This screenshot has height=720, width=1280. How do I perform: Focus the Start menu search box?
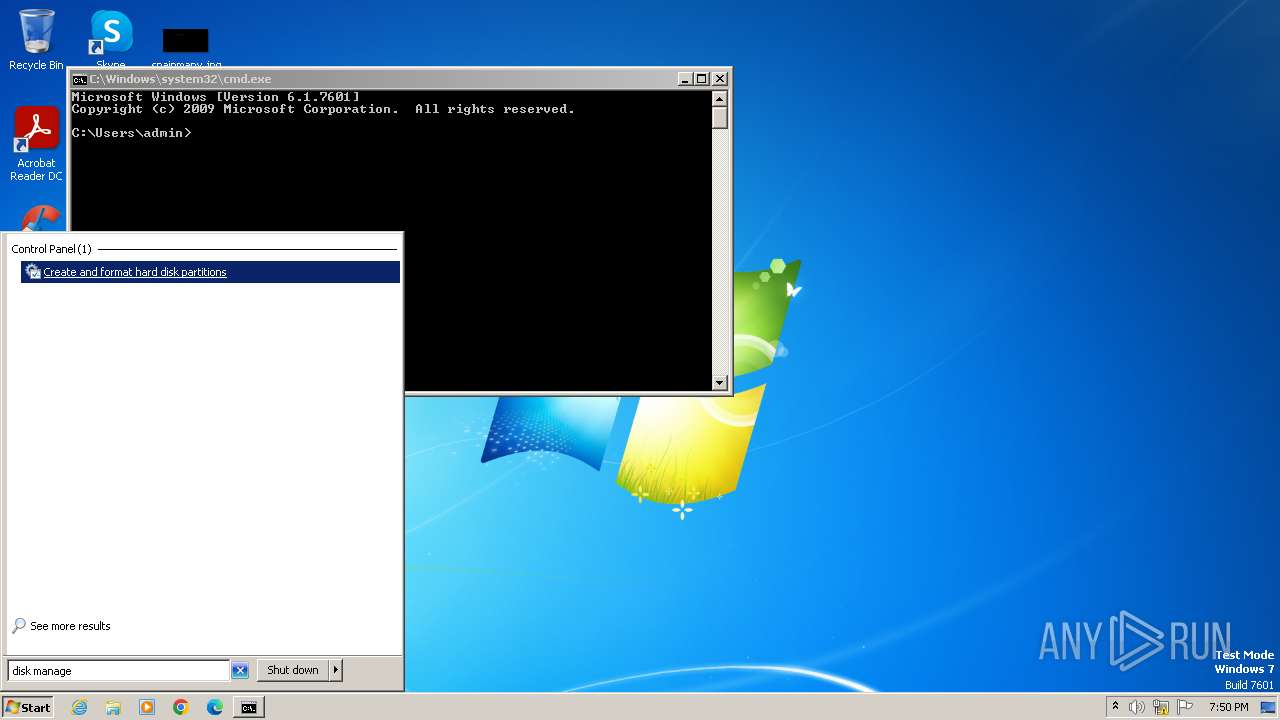[119, 671]
